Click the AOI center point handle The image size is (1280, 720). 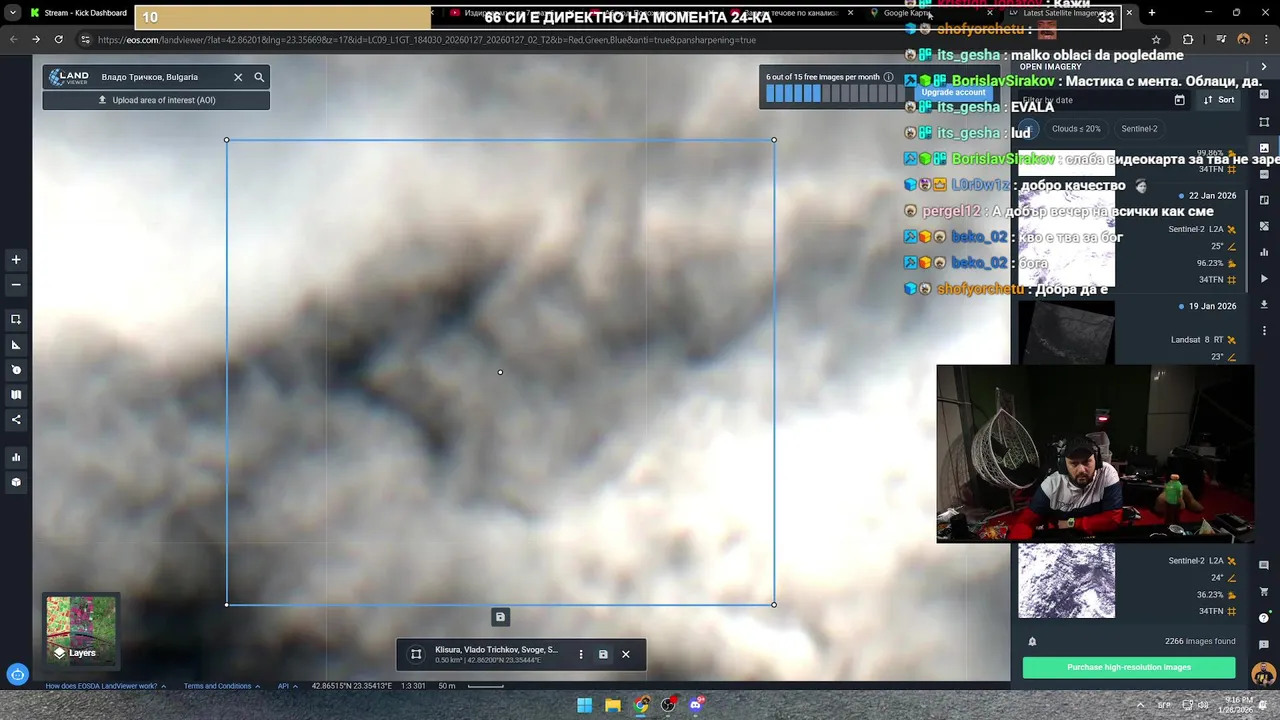point(500,373)
